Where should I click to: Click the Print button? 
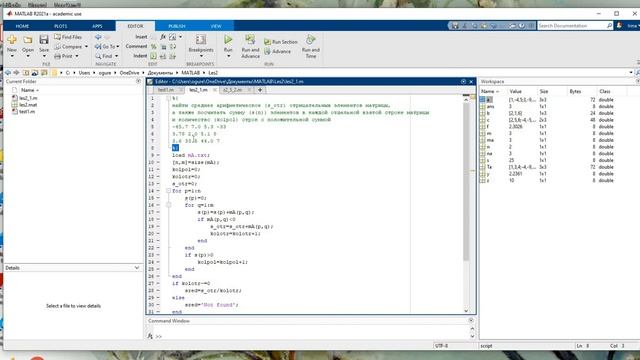point(64,56)
